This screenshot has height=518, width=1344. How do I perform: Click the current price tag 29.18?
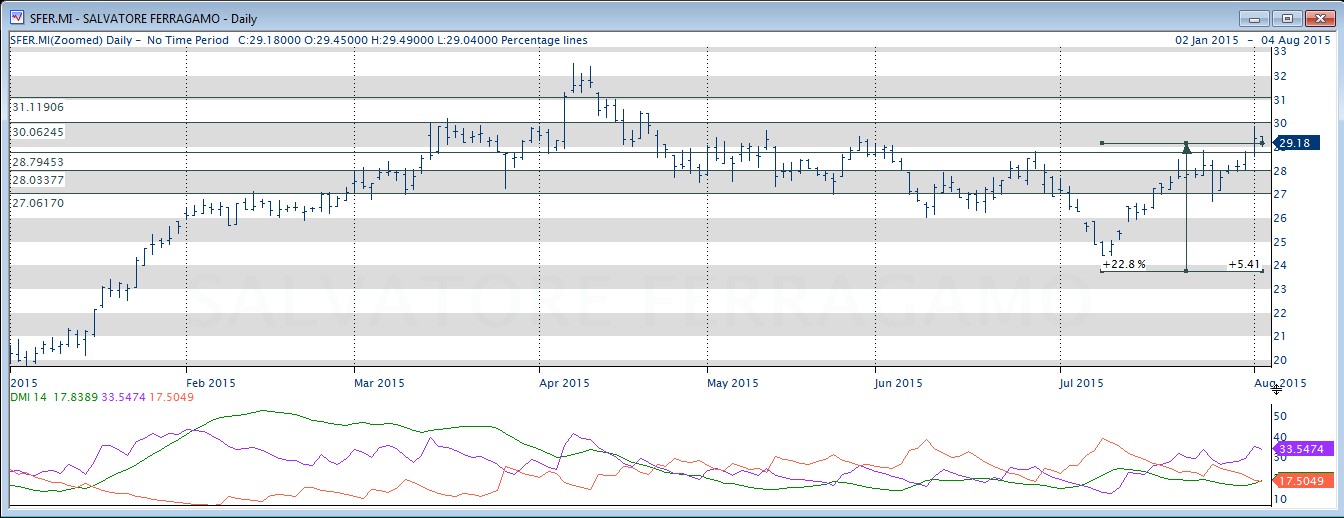click(1297, 143)
